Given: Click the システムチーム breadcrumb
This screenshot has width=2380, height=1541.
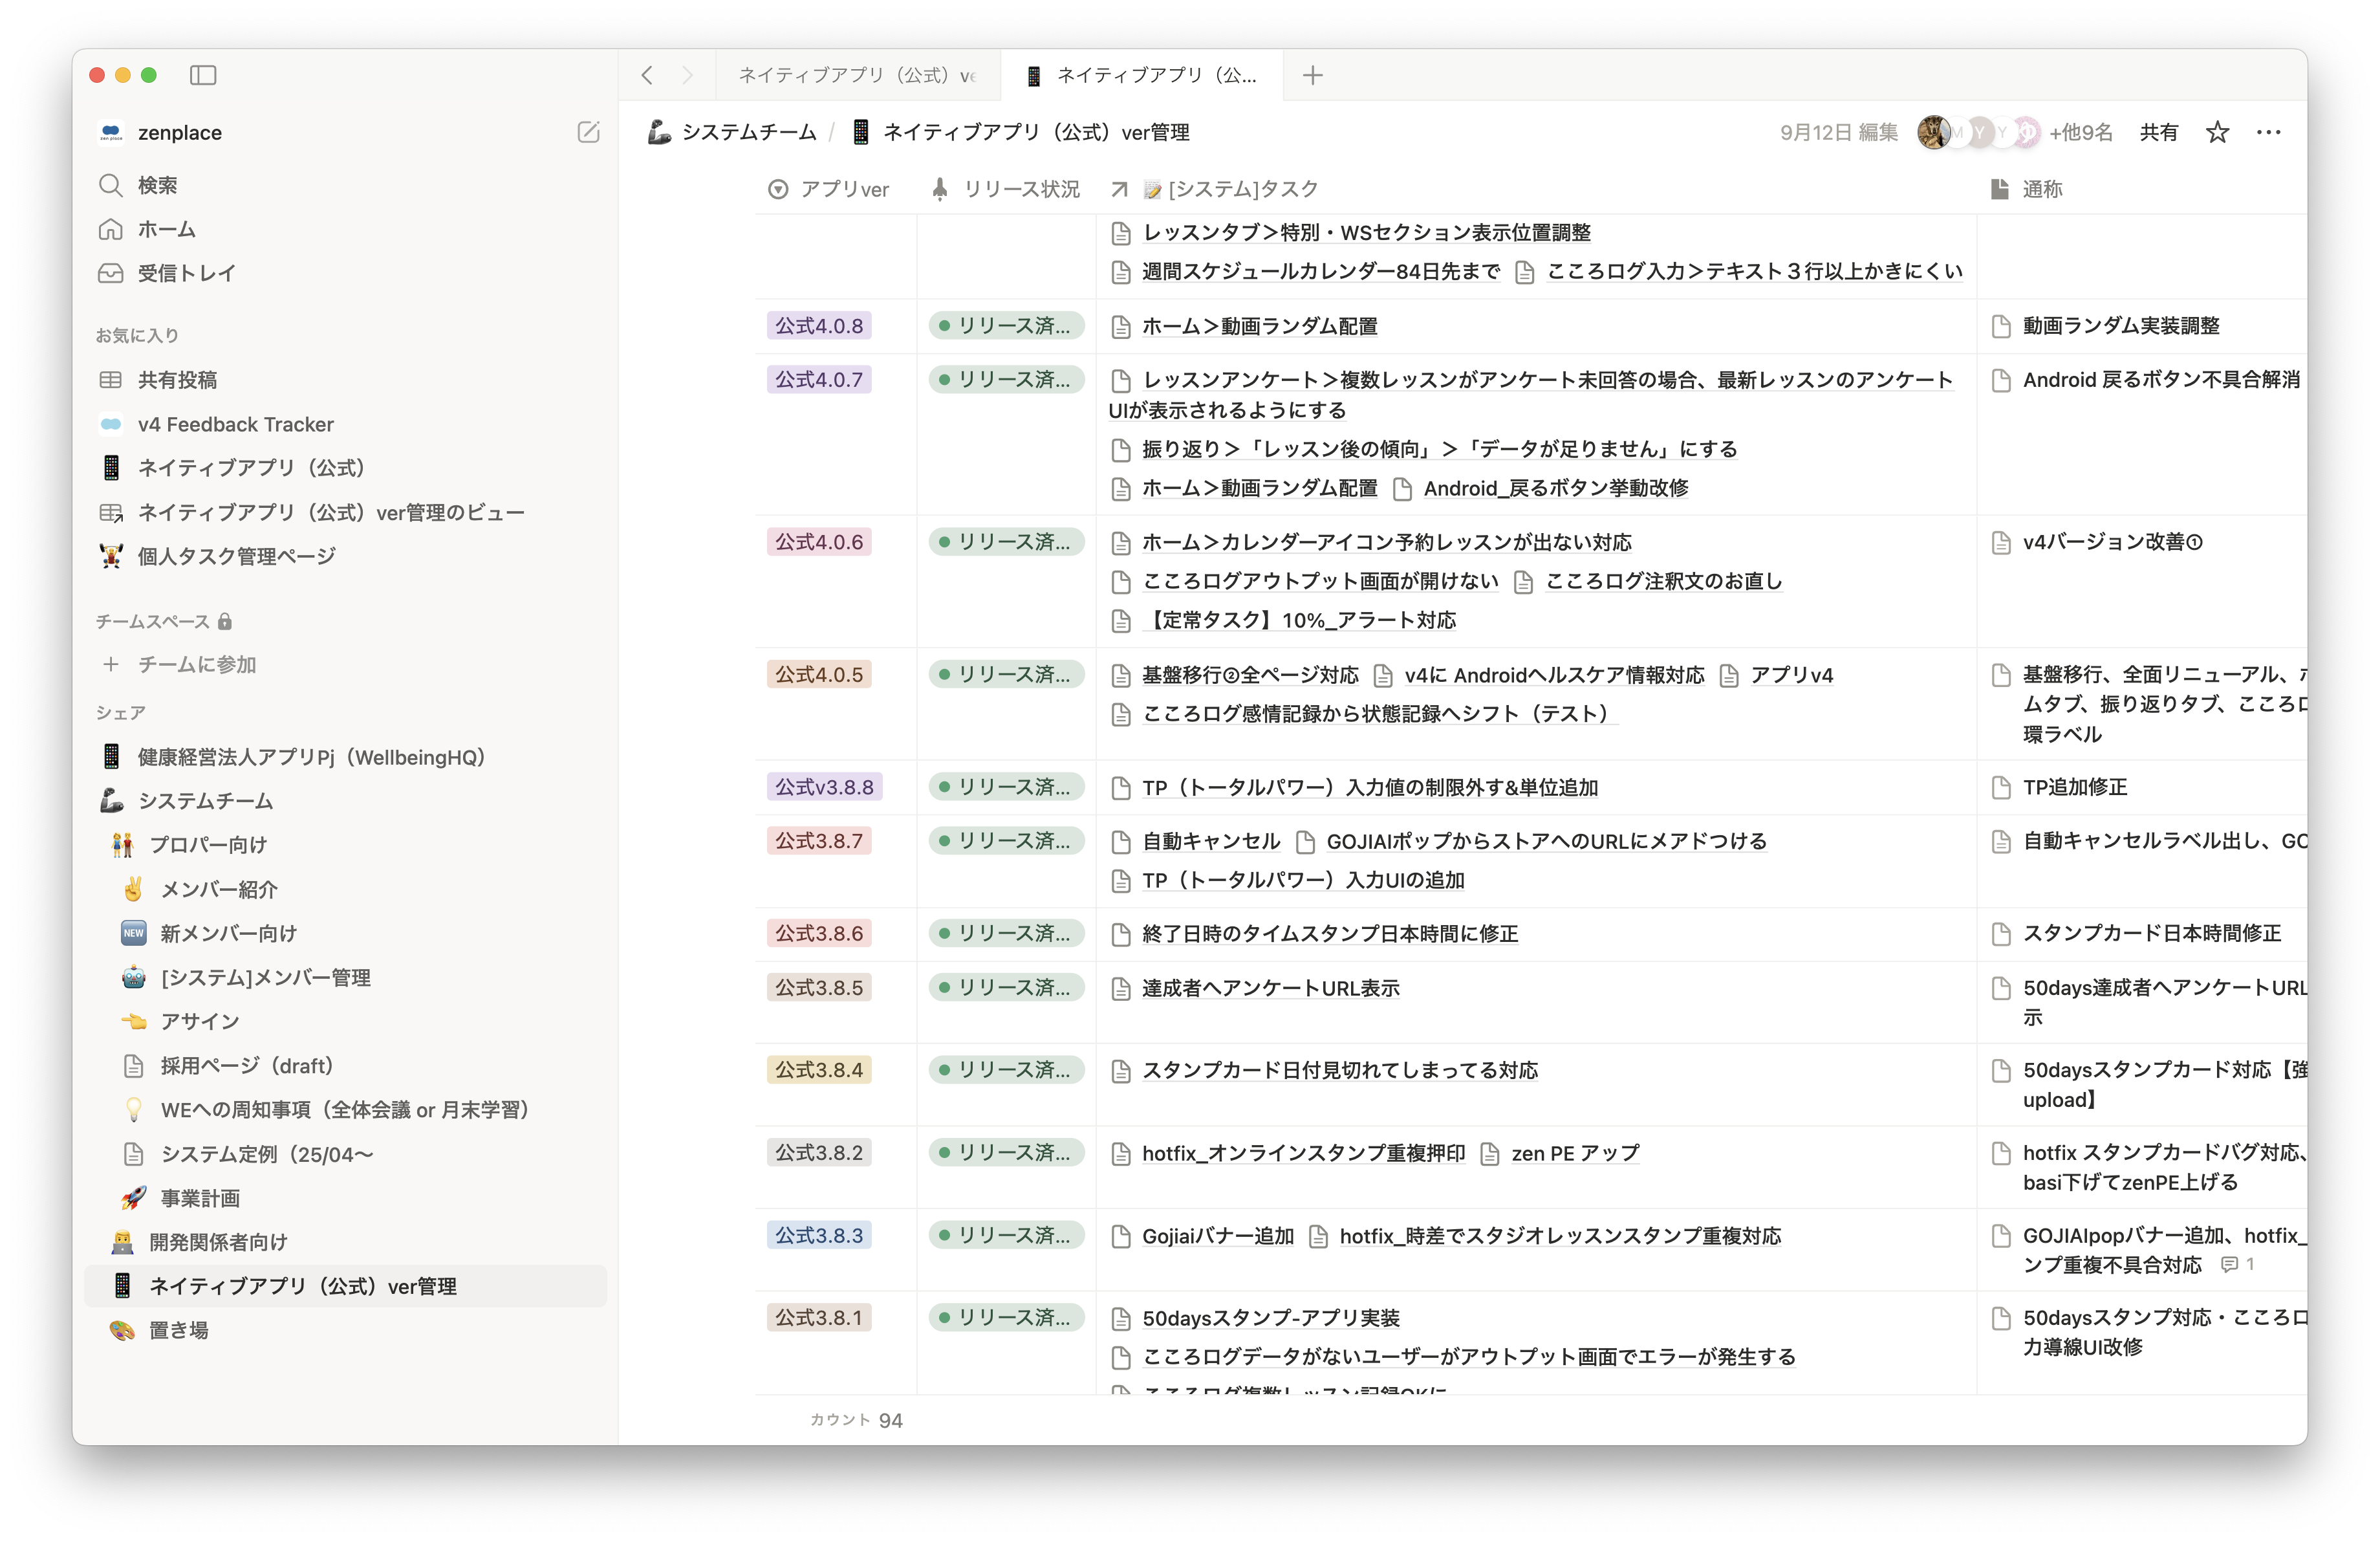Looking at the screenshot, I should (733, 132).
